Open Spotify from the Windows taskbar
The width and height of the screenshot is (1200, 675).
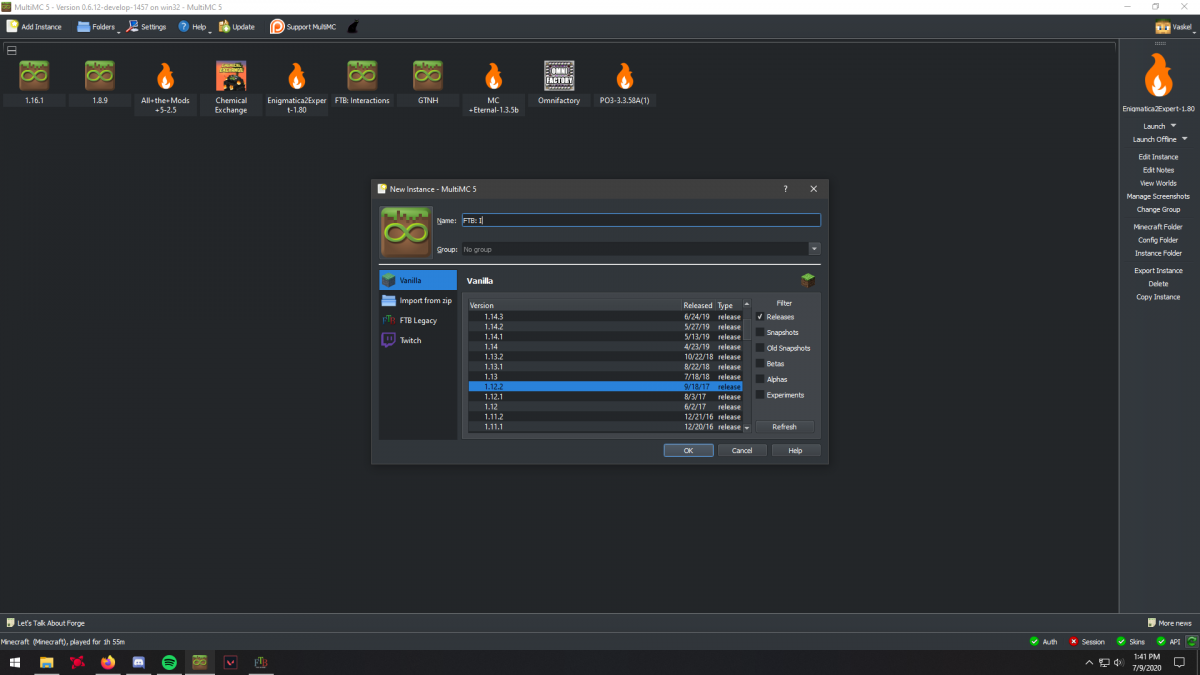tap(169, 662)
